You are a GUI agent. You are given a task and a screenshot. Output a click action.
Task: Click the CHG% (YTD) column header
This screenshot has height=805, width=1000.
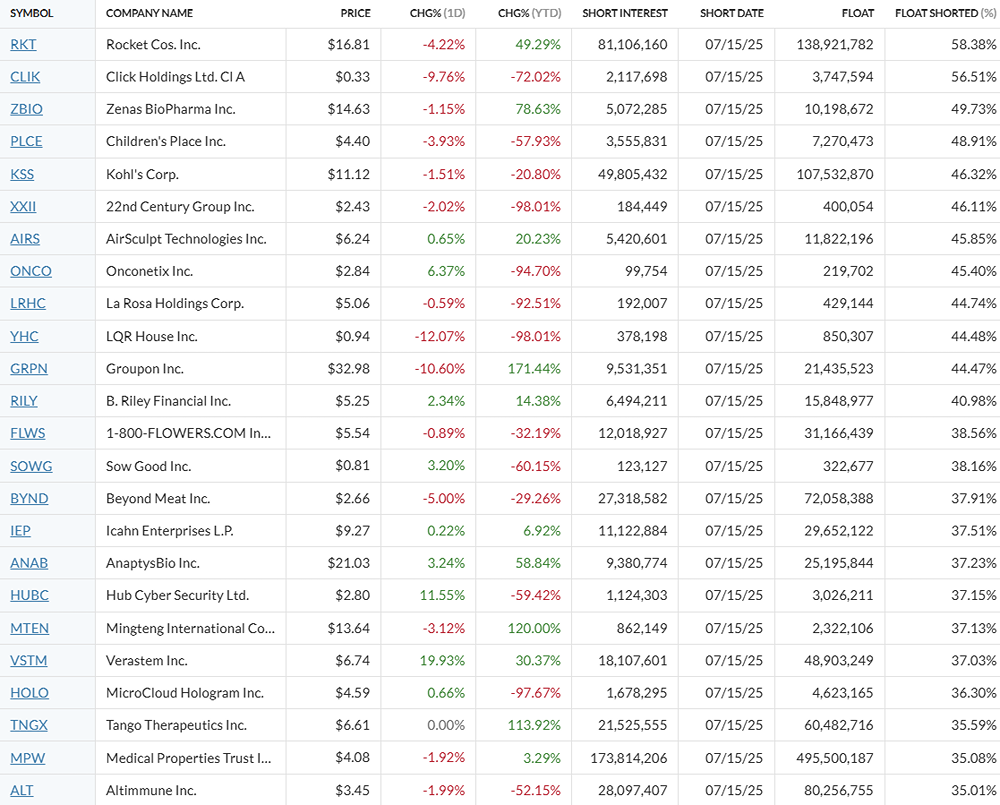coord(529,13)
